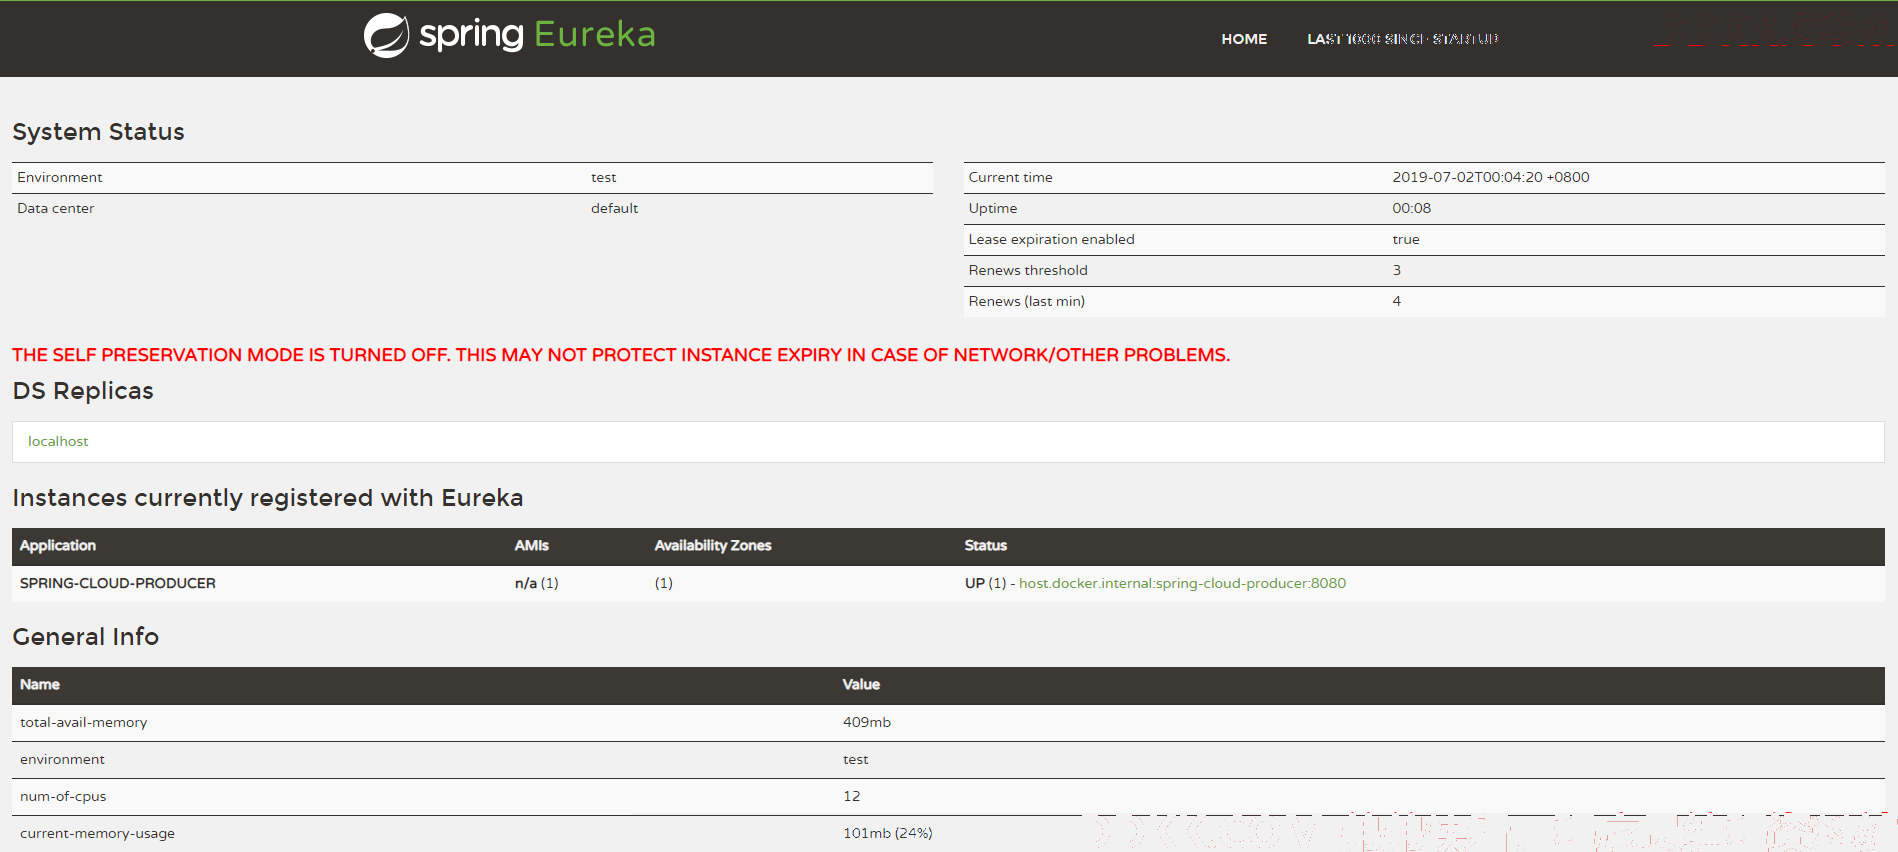Viewport: 1898px width, 852px height.
Task: Select the Environment label in System Status
Action: pyautogui.click(x=60, y=177)
